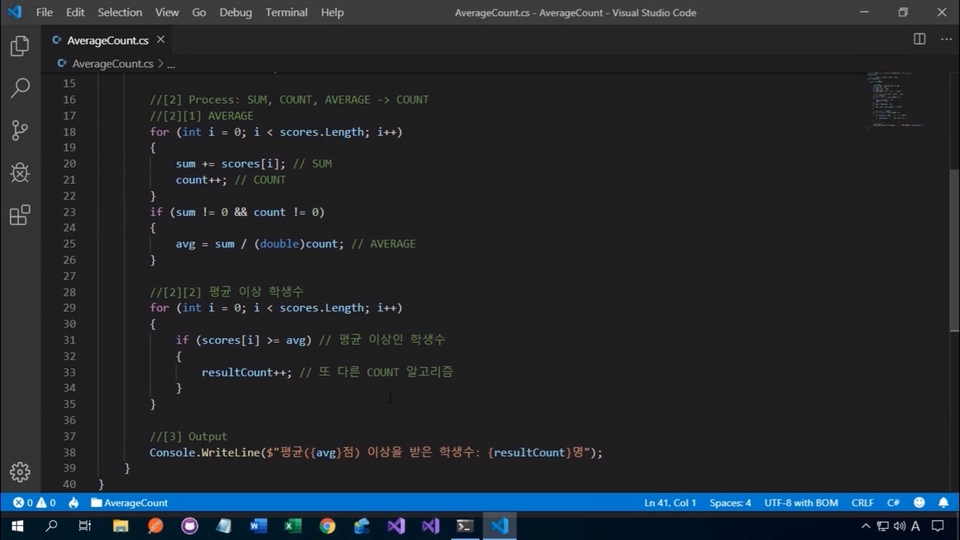
Task: Open the Terminal menu
Action: [x=286, y=12]
